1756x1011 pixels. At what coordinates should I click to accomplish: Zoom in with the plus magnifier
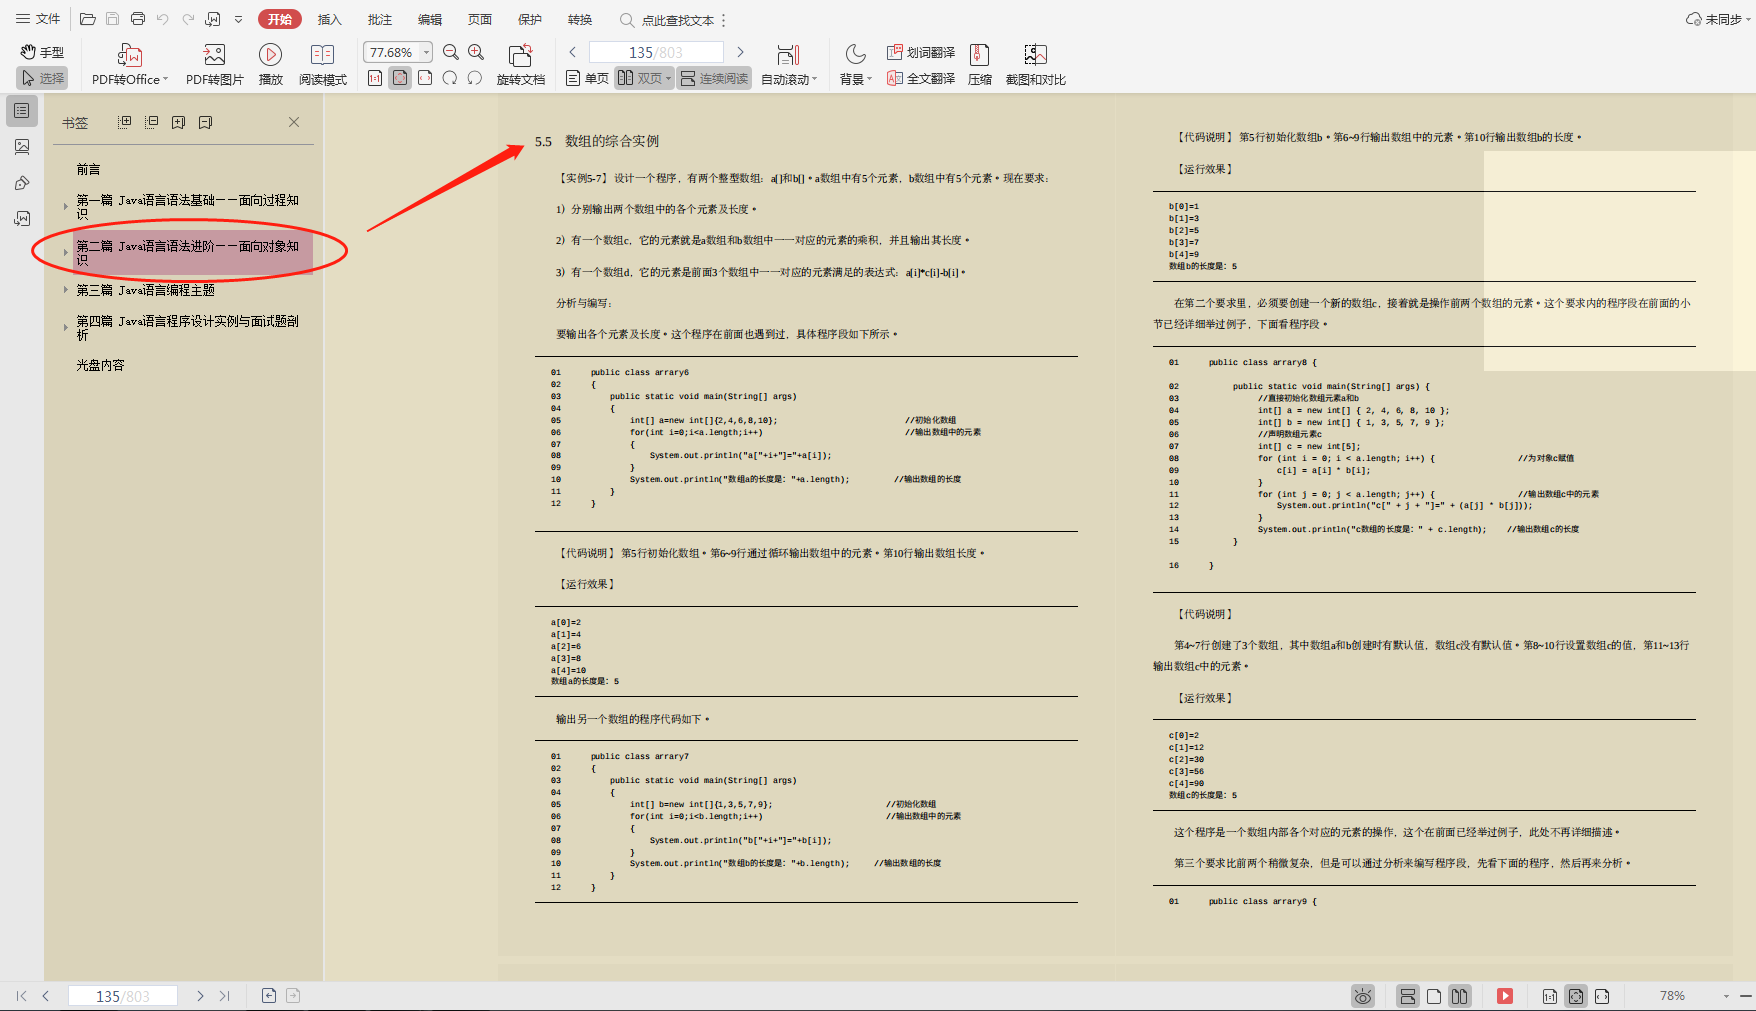(476, 52)
